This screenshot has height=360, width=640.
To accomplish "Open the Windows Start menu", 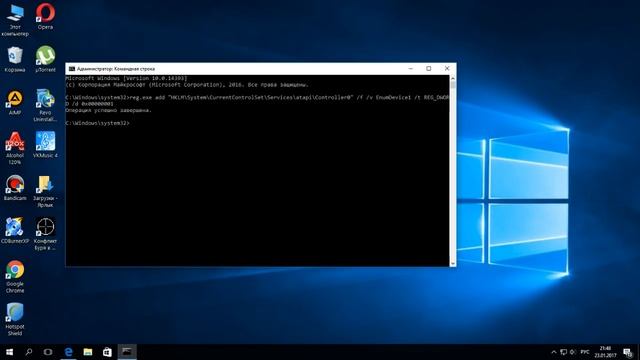I will 9,352.
